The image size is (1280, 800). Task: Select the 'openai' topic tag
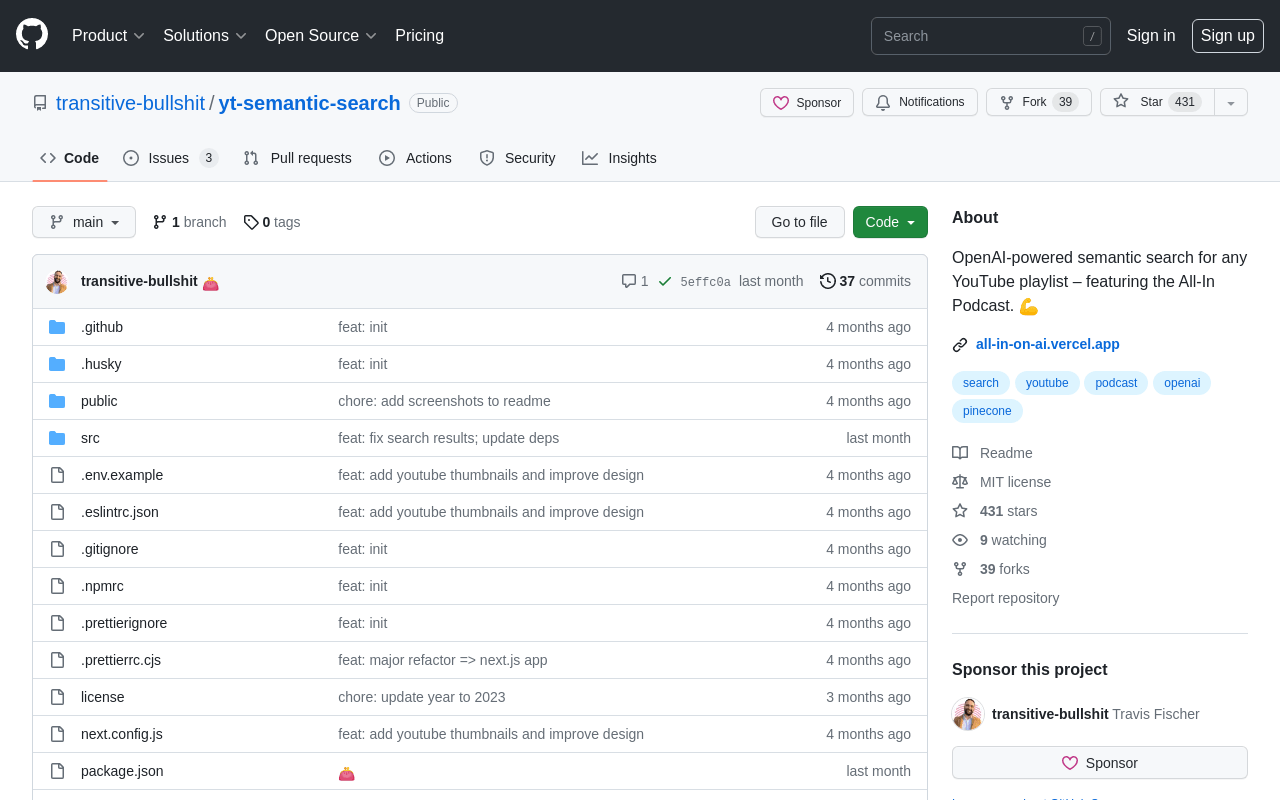(1182, 383)
